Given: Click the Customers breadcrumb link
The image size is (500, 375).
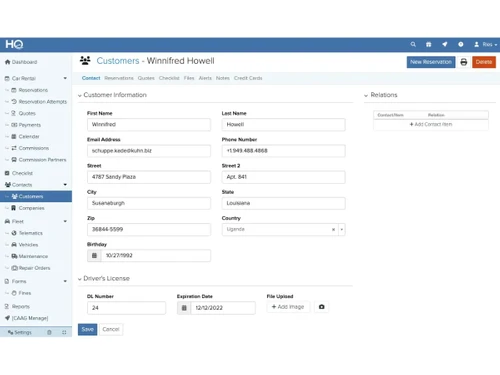Looking at the screenshot, I should click(x=118, y=61).
